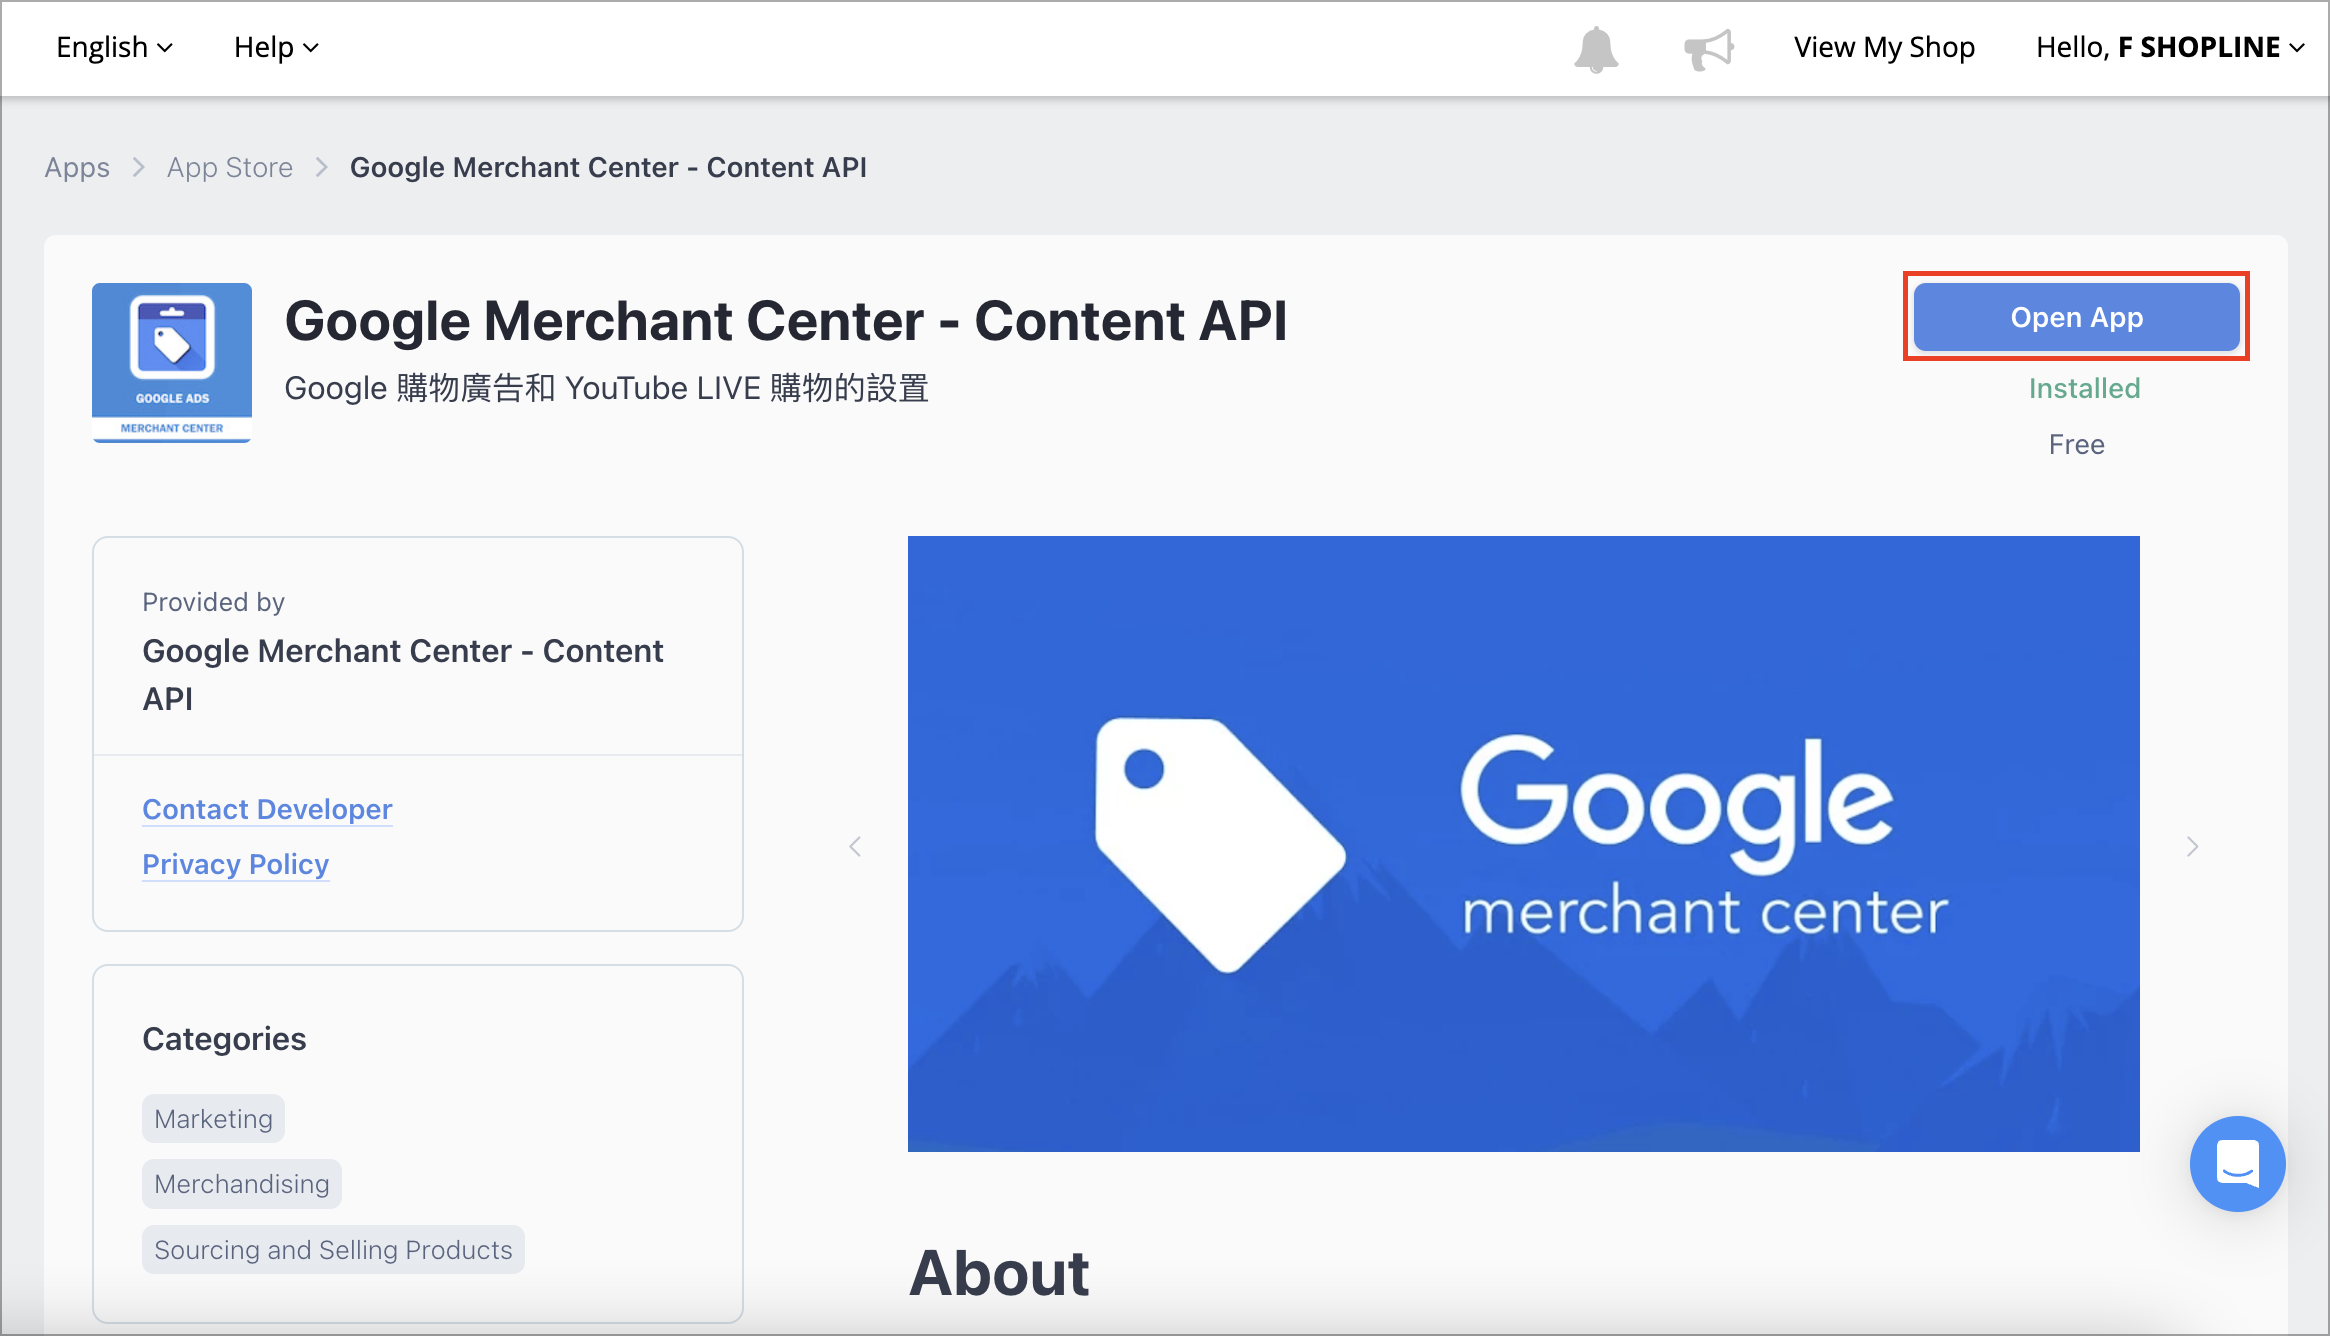Click the Provided by developer name

coord(403,675)
